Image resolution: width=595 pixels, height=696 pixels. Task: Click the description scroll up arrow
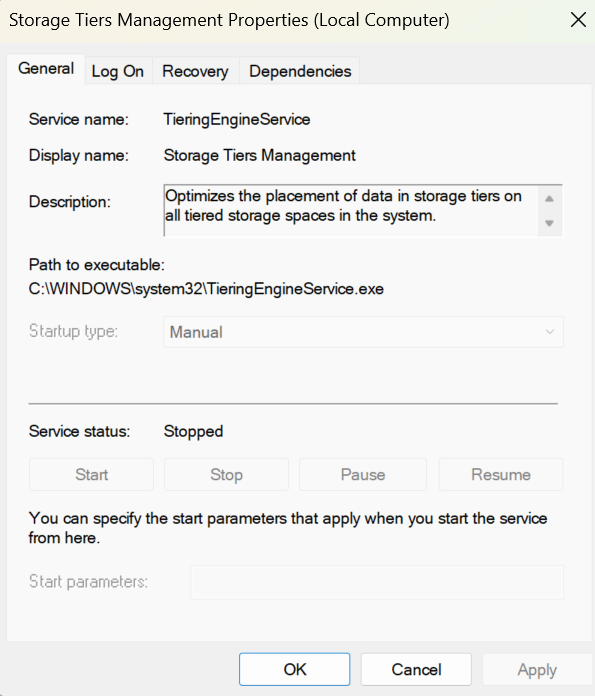pos(549,199)
